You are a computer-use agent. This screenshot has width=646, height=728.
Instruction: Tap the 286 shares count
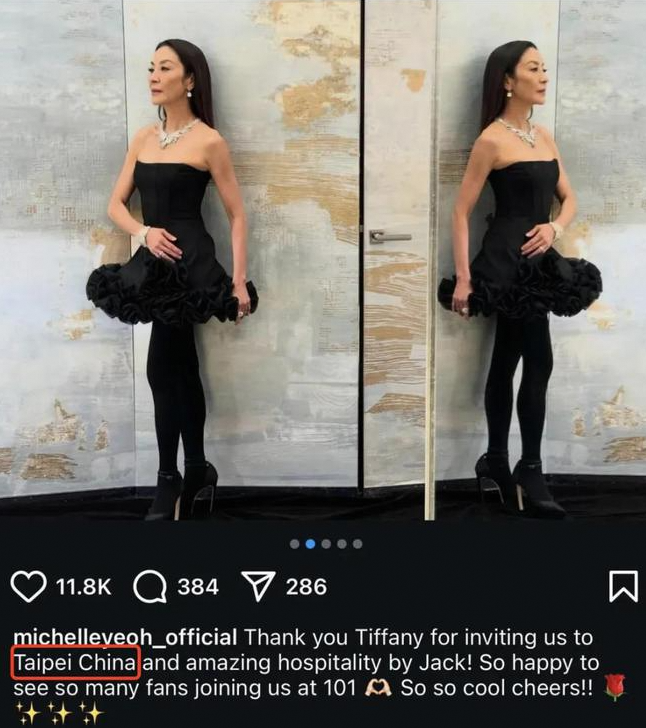coord(307,587)
